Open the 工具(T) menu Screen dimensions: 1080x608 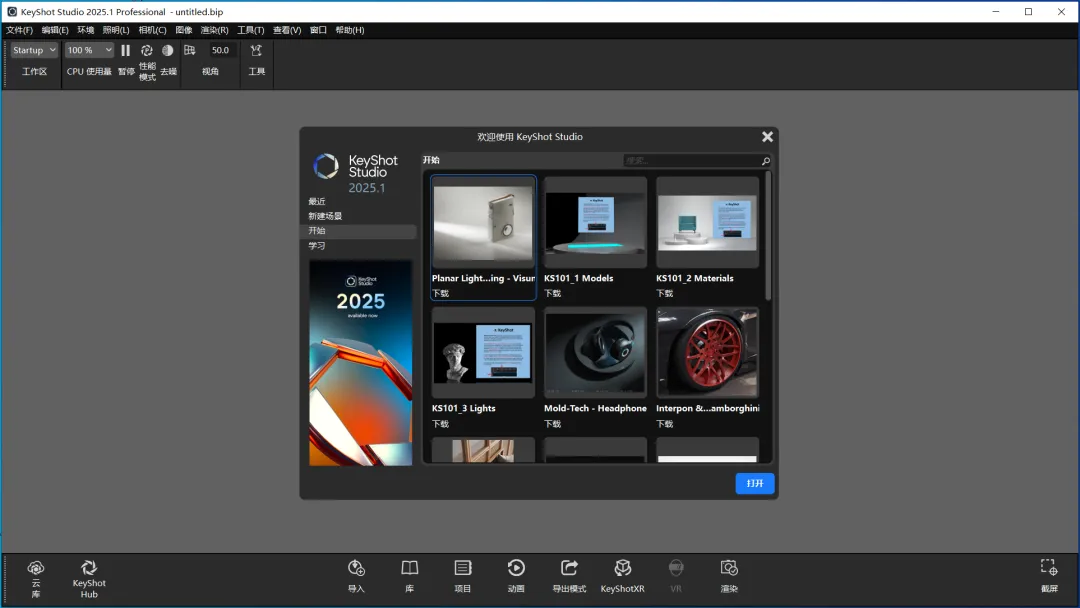251,30
